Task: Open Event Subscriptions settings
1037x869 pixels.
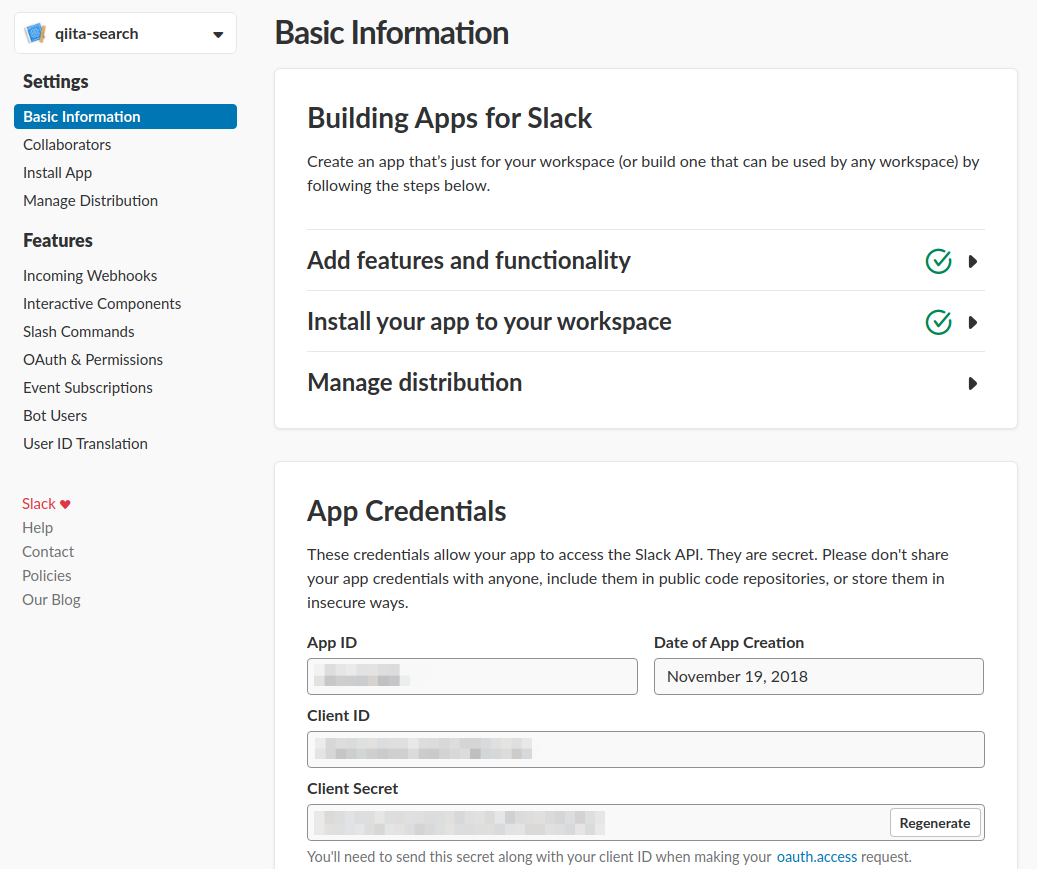Action: 88,388
